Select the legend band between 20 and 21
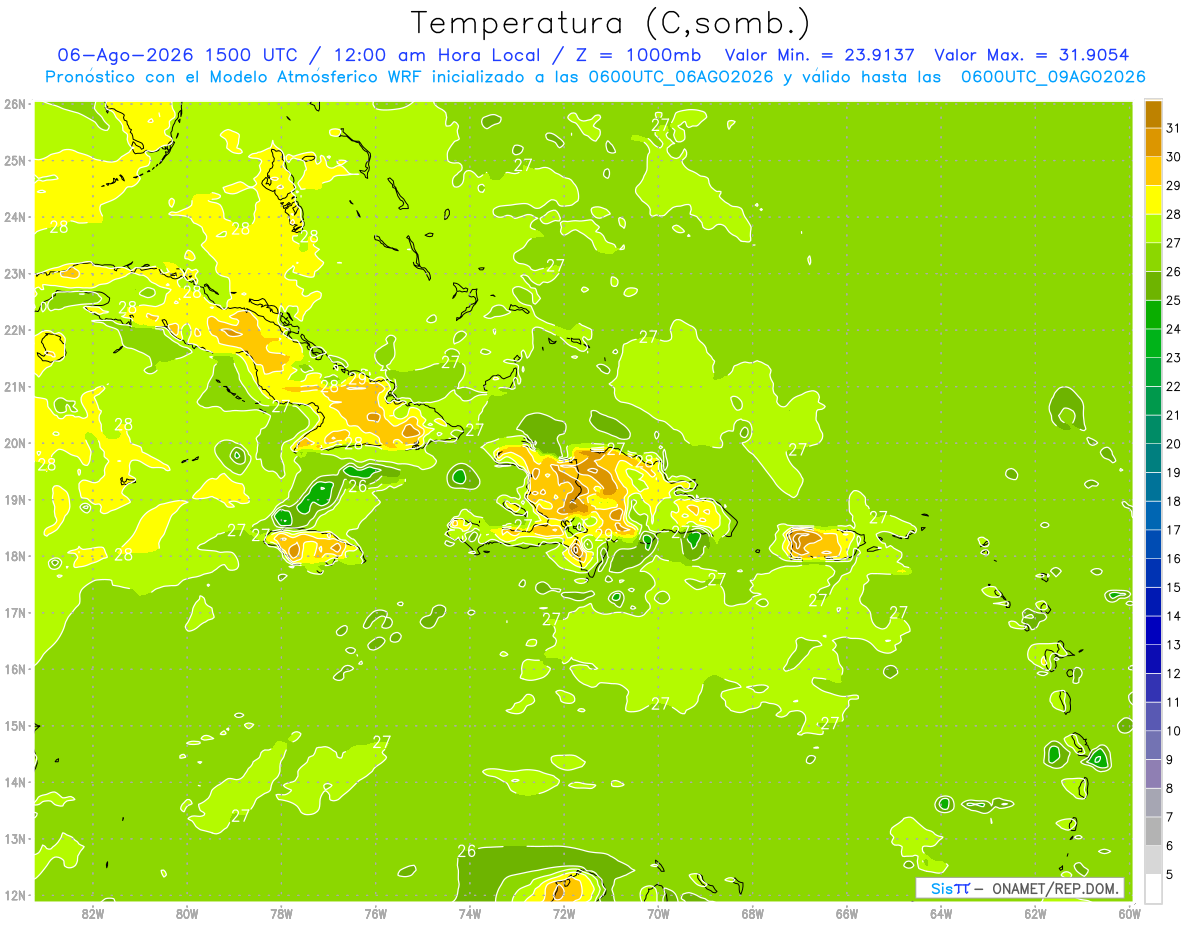 1153,430
